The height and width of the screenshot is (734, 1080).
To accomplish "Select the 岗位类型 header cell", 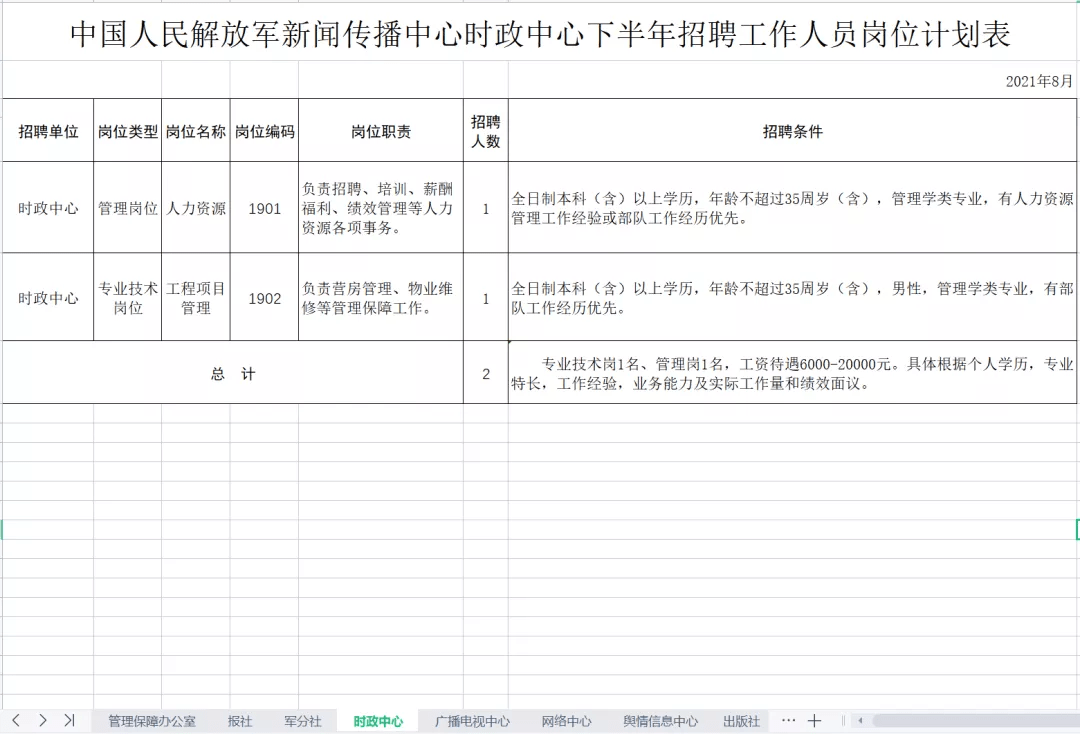I will (127, 131).
